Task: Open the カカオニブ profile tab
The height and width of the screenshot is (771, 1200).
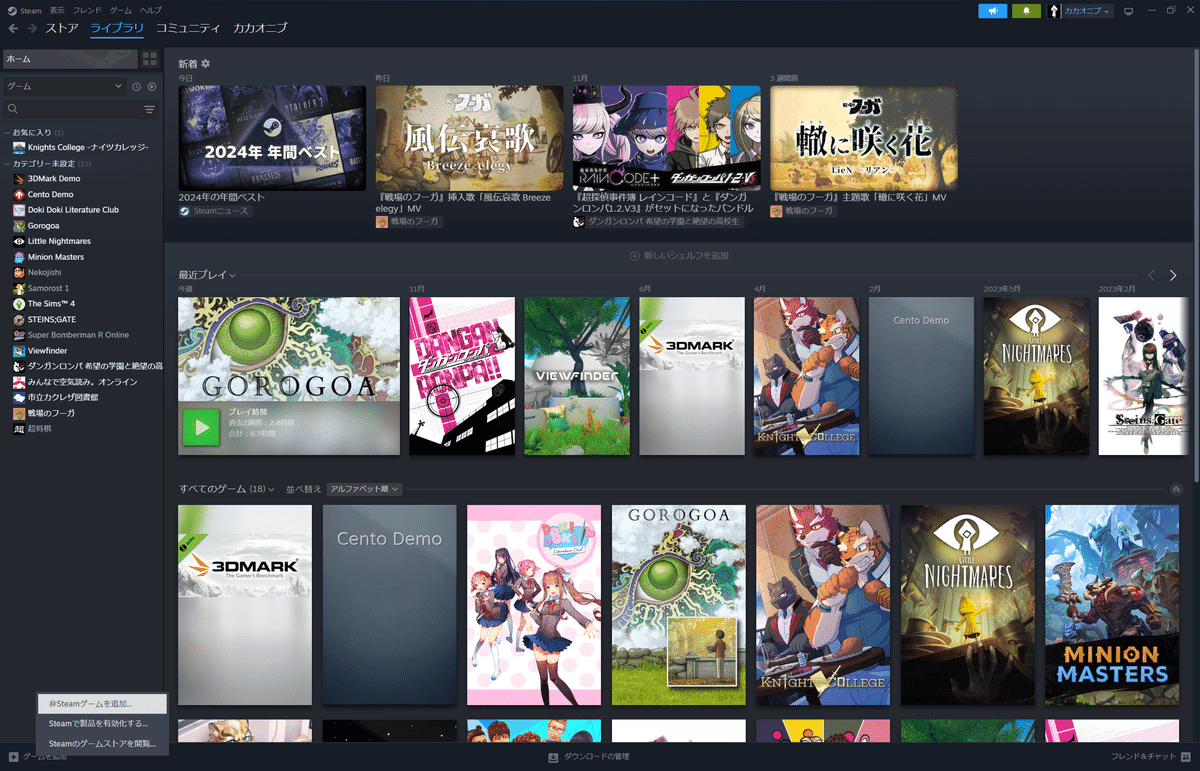Action: tap(260, 28)
